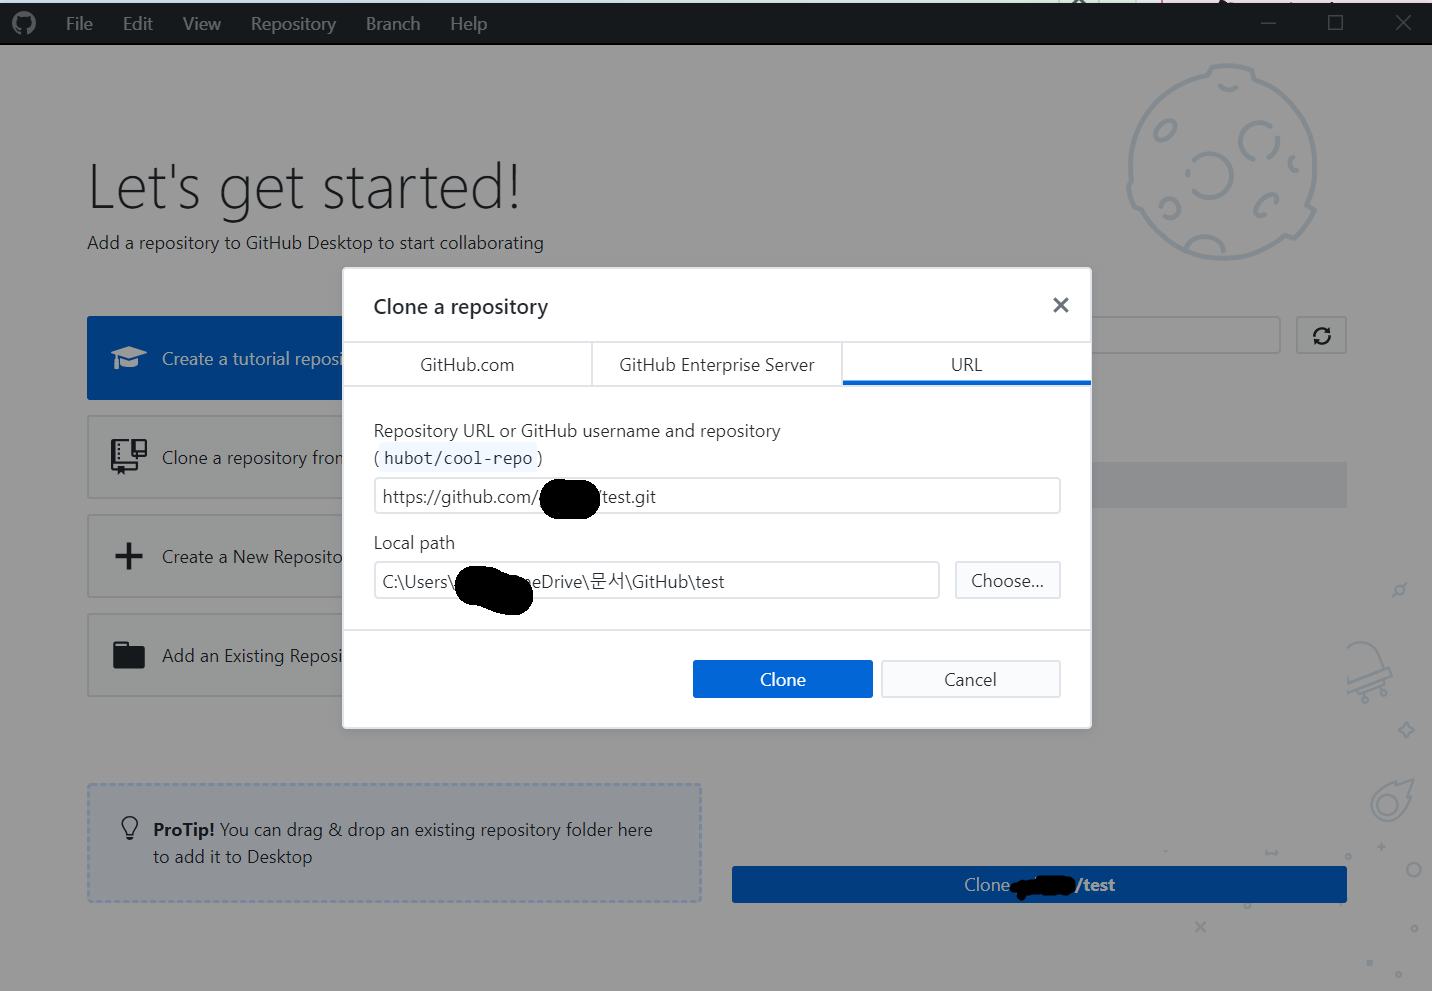Click the repository filter field behind dialog
1432x991 pixels.
[1185, 335]
